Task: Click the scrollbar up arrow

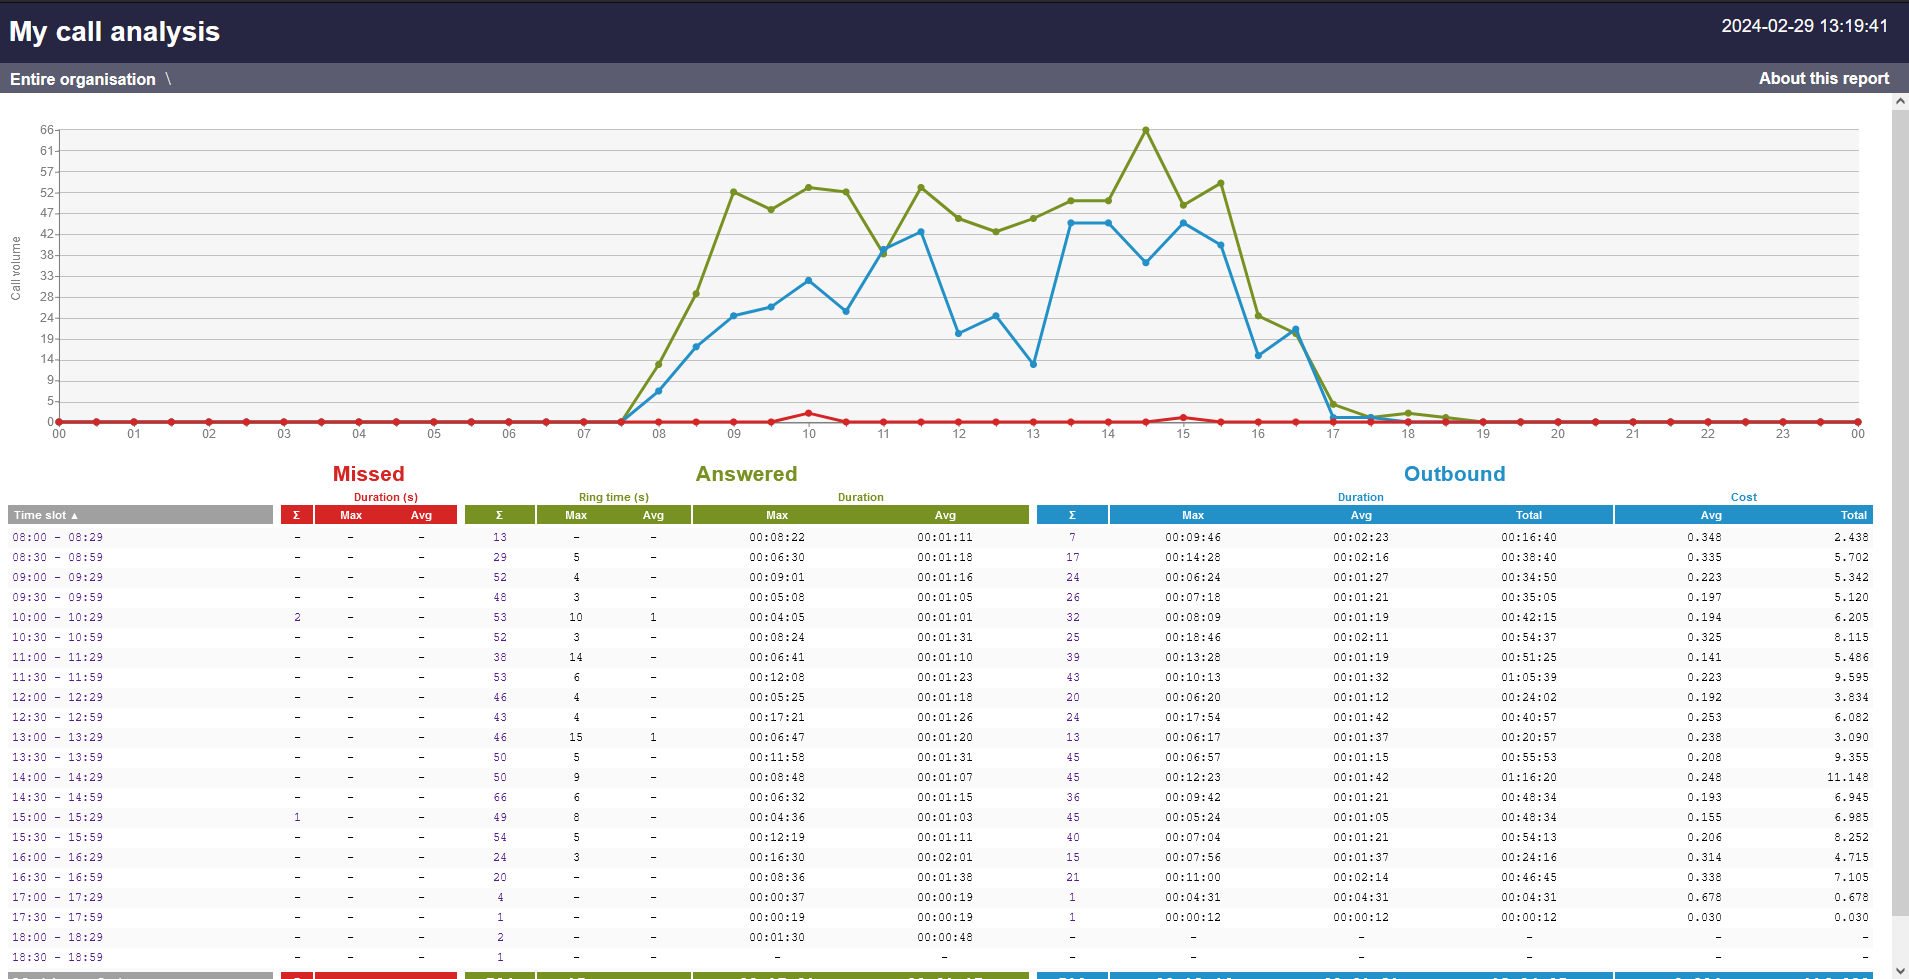Action: tap(1899, 101)
